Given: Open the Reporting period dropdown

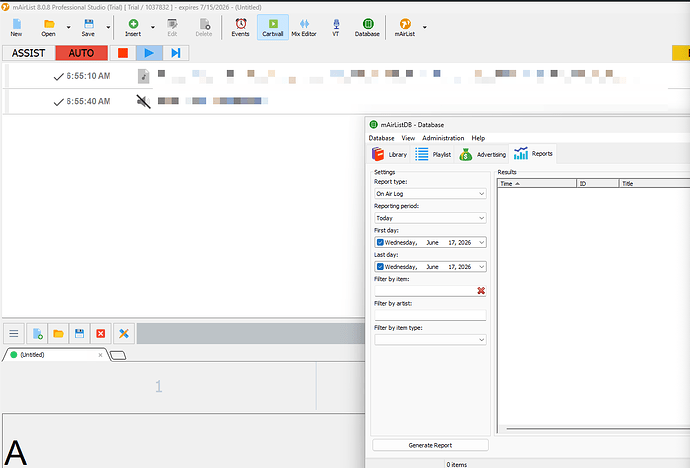Looking at the screenshot, I should 430,218.
